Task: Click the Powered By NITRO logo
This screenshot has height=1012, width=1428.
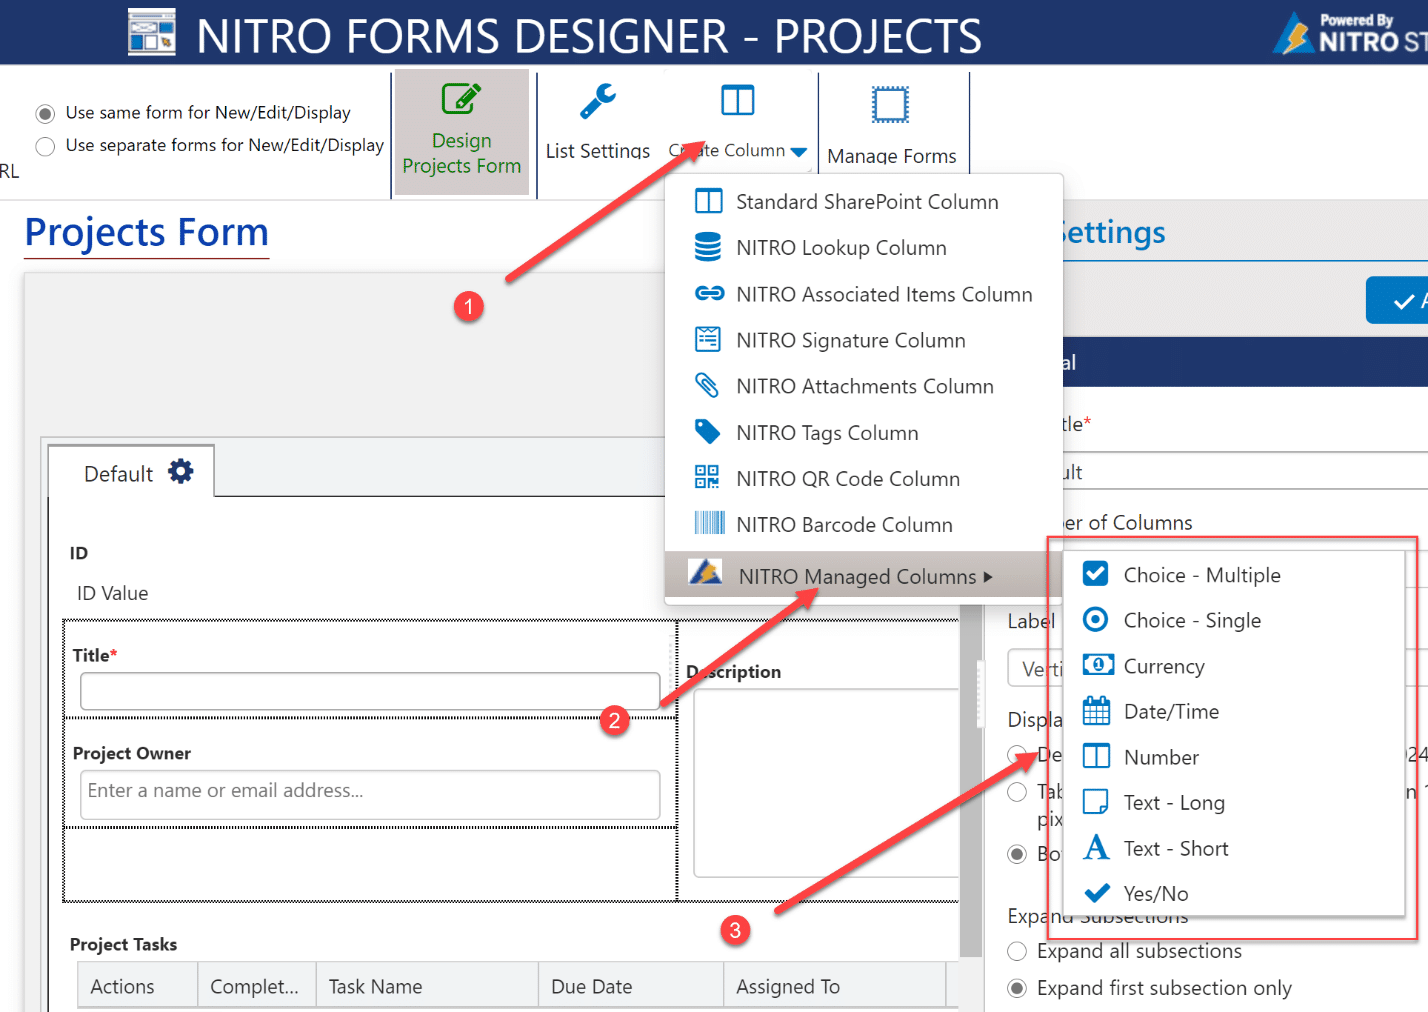Action: click(x=1350, y=33)
